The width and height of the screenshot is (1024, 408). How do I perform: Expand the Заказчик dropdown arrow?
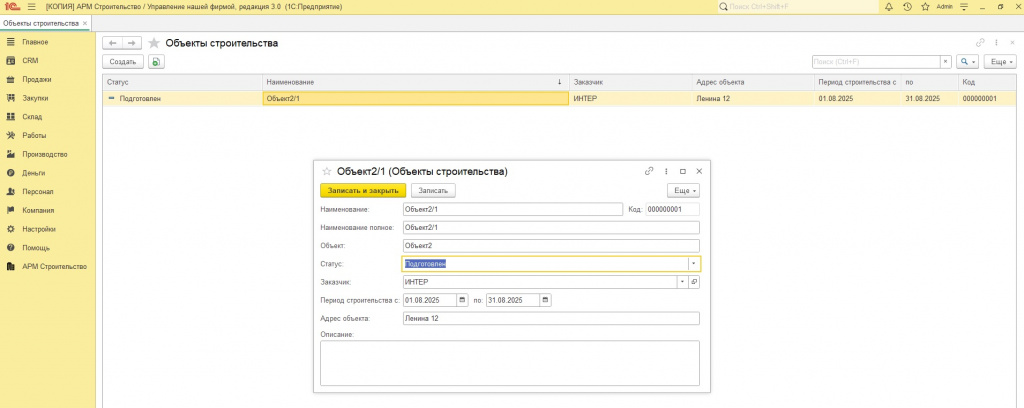click(x=682, y=282)
